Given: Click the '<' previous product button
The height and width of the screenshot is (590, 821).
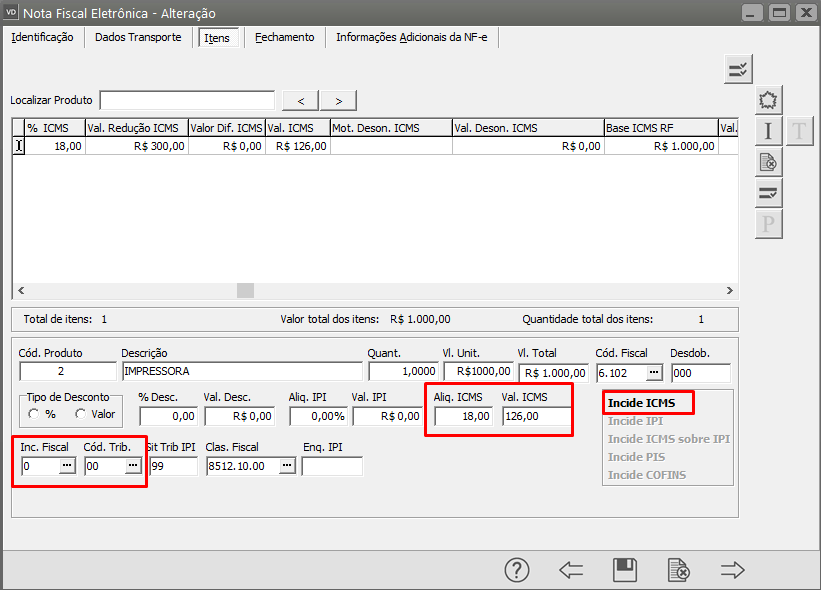Looking at the screenshot, I should [301, 100].
